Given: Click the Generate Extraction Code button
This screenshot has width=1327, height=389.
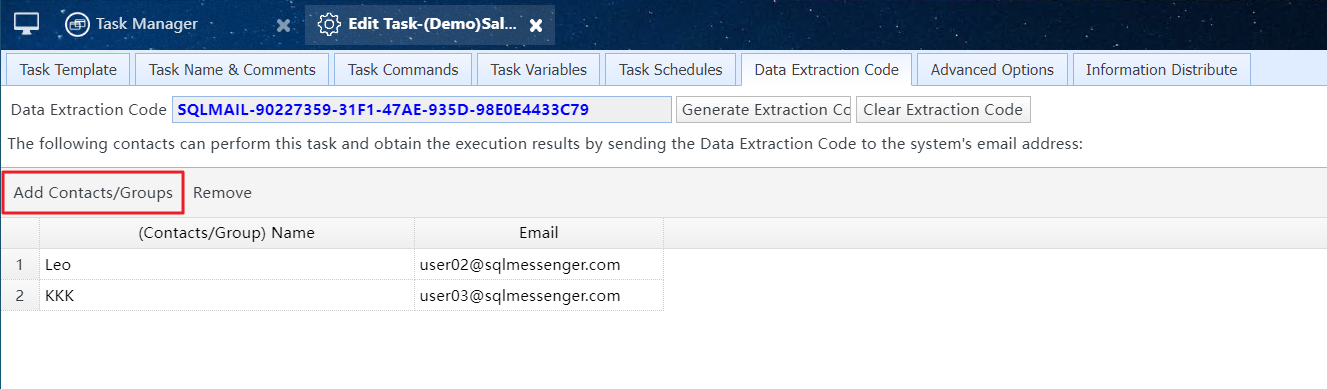Looking at the screenshot, I should pos(764,110).
